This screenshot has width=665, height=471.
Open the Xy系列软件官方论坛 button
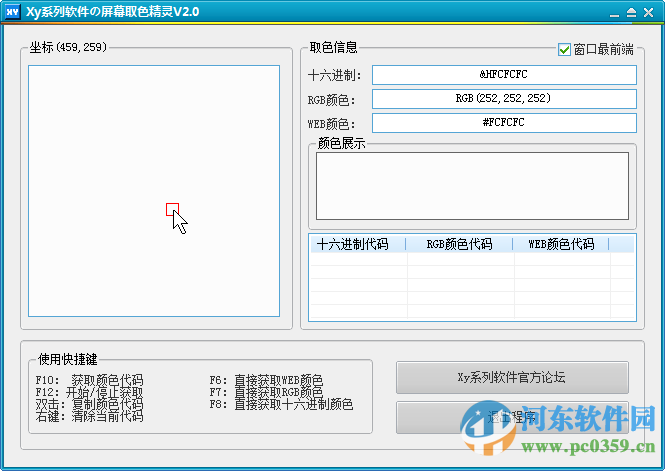tap(512, 377)
